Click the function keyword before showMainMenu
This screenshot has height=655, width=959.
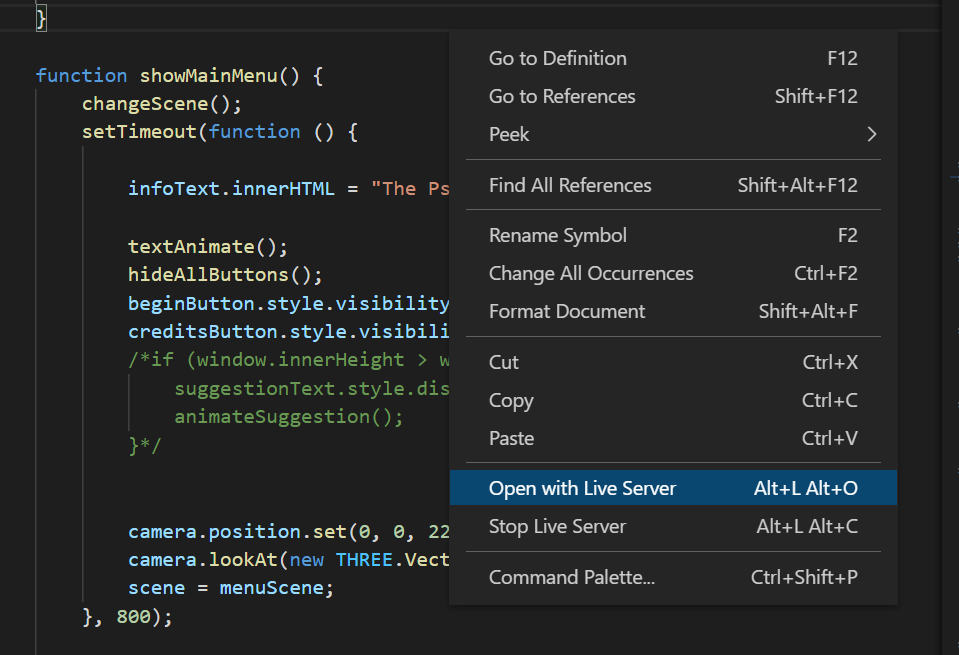[81, 76]
